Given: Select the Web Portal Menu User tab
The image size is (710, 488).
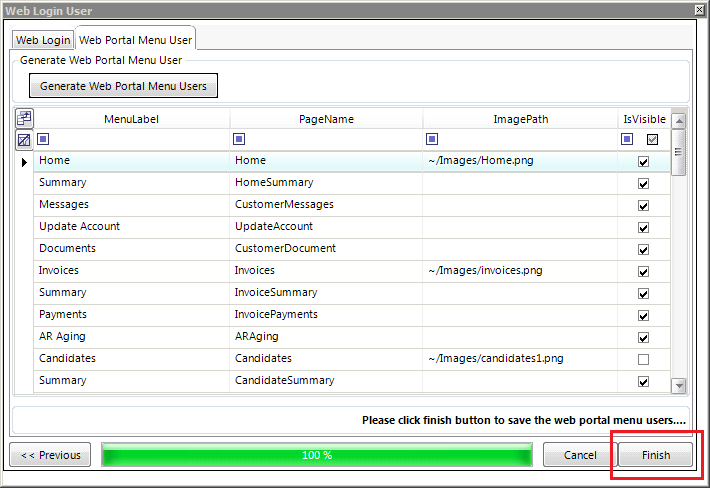Looking at the screenshot, I should (135, 40).
